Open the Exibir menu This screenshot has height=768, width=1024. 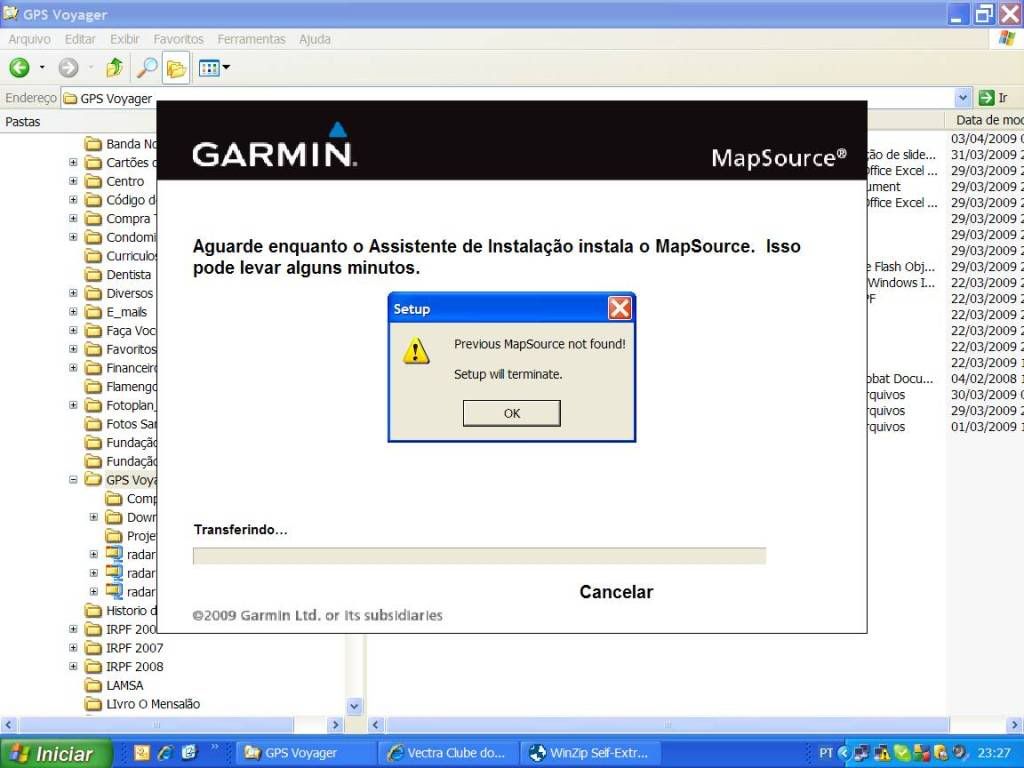[x=124, y=39]
